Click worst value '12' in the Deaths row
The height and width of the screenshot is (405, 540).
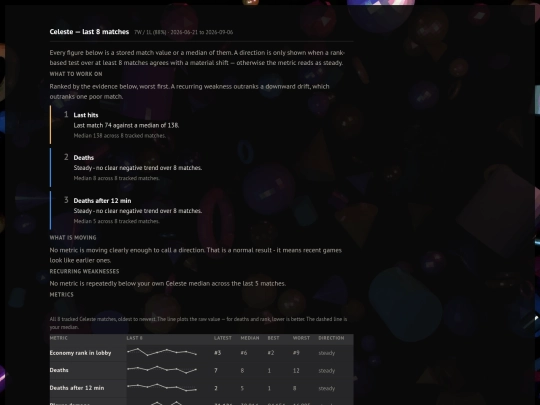coord(296,371)
